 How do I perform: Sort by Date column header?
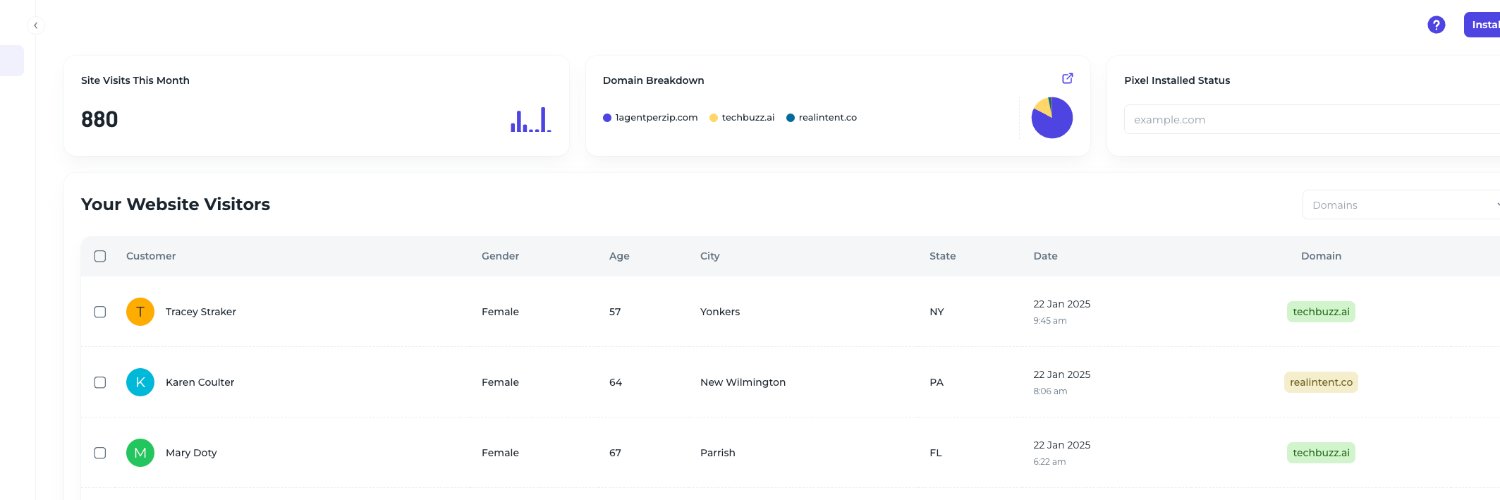pos(1045,256)
